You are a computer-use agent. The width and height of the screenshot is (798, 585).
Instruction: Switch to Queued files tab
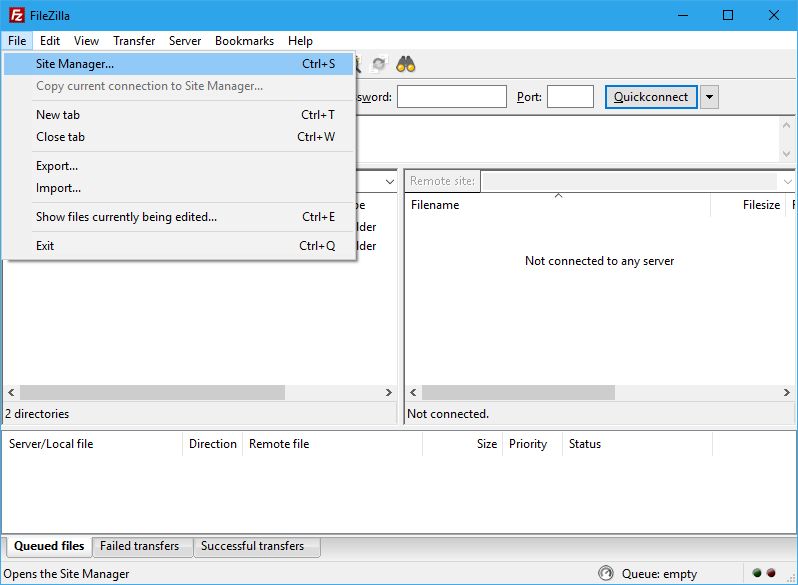point(49,546)
